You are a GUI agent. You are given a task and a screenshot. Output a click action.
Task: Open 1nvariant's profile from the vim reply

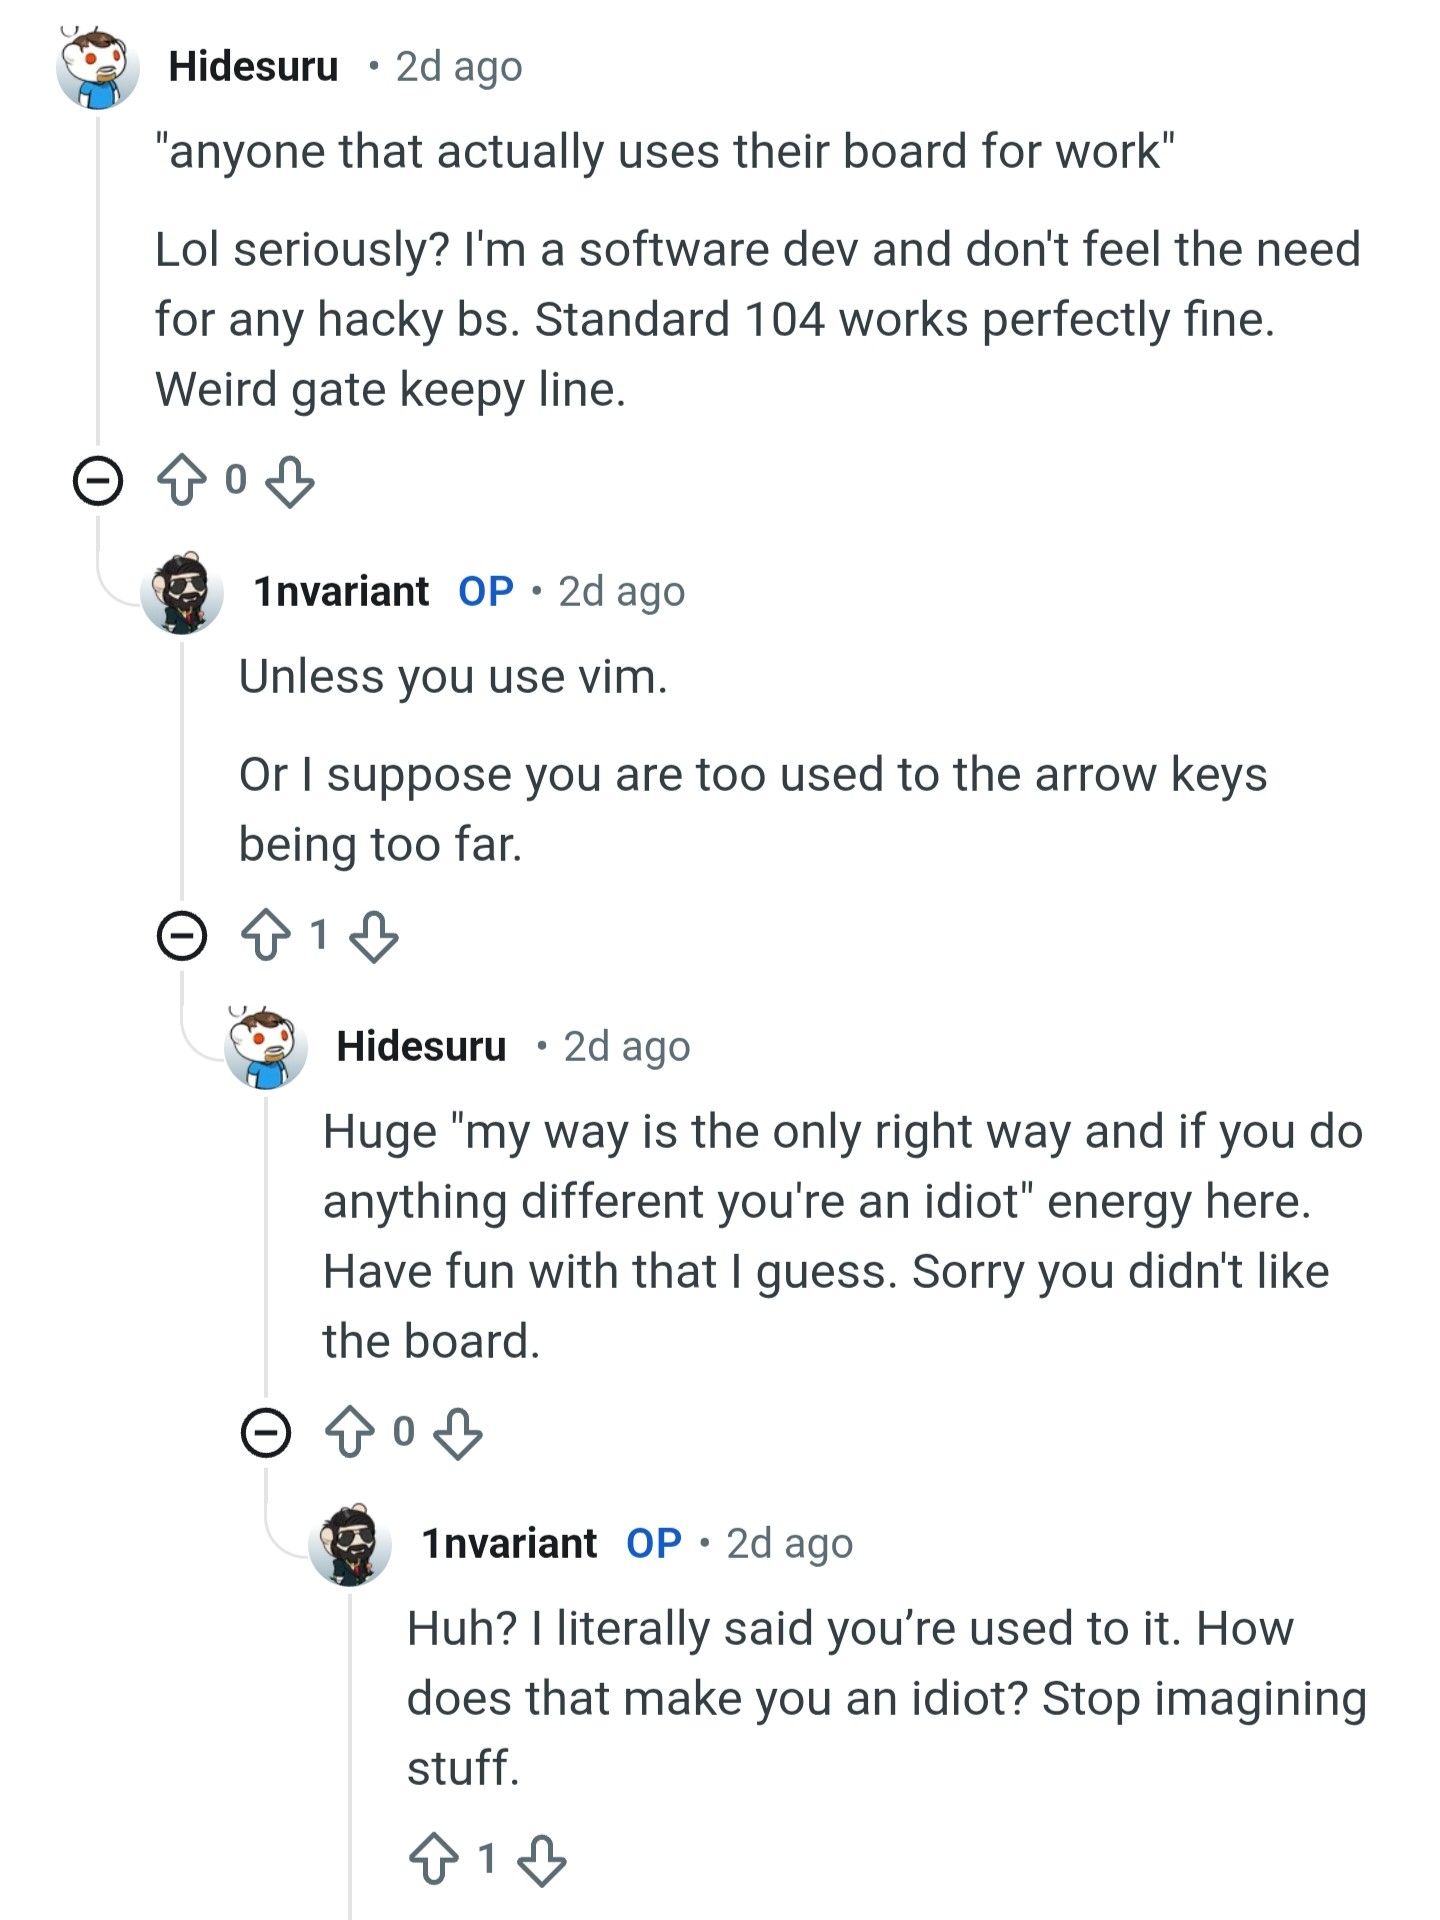coord(341,592)
